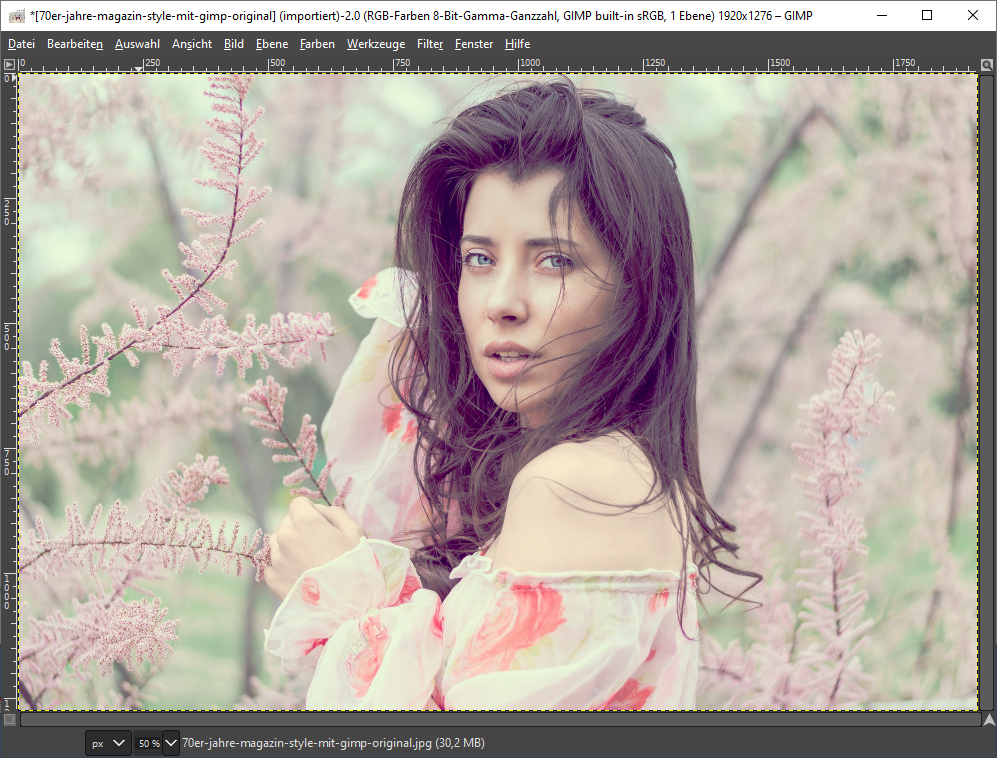Expand the 50 % zoom dropdown arrow
The width and height of the screenshot is (997, 758).
click(171, 743)
